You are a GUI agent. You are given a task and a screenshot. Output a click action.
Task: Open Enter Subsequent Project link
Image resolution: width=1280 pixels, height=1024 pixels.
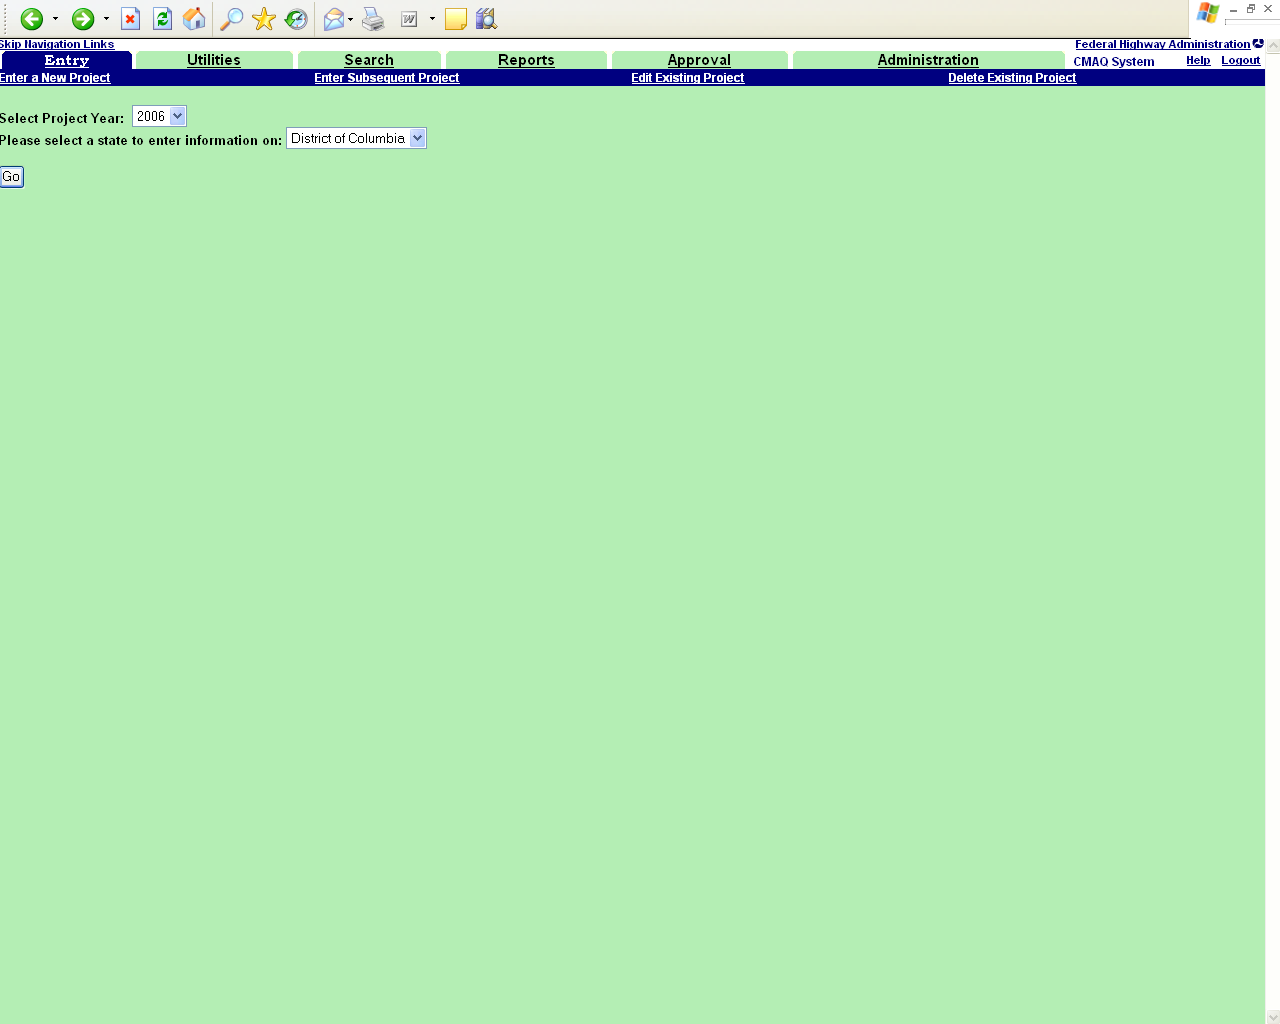pos(386,78)
